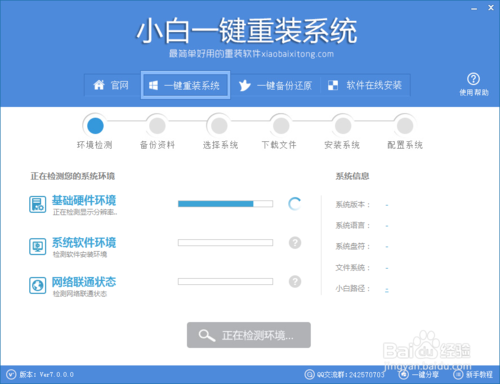
Task: Click 版本: Ver7.0.0.0 text
Action: click(x=47, y=375)
